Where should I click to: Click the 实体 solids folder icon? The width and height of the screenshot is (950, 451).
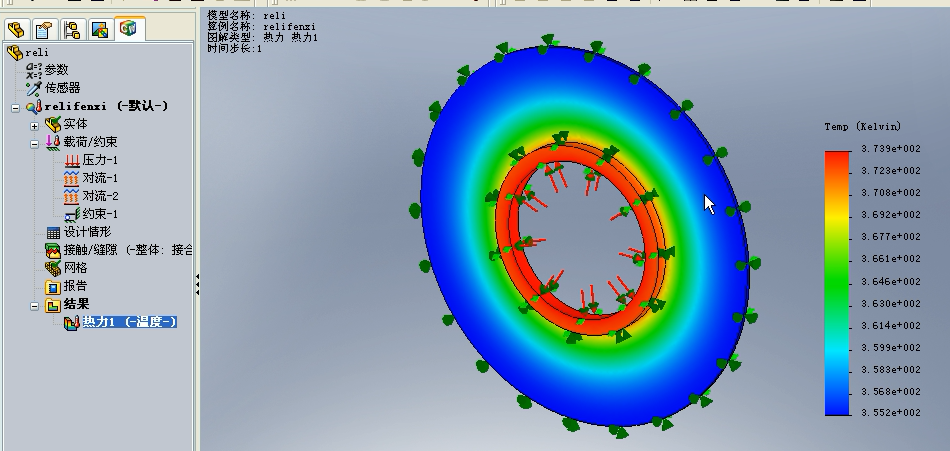point(53,124)
